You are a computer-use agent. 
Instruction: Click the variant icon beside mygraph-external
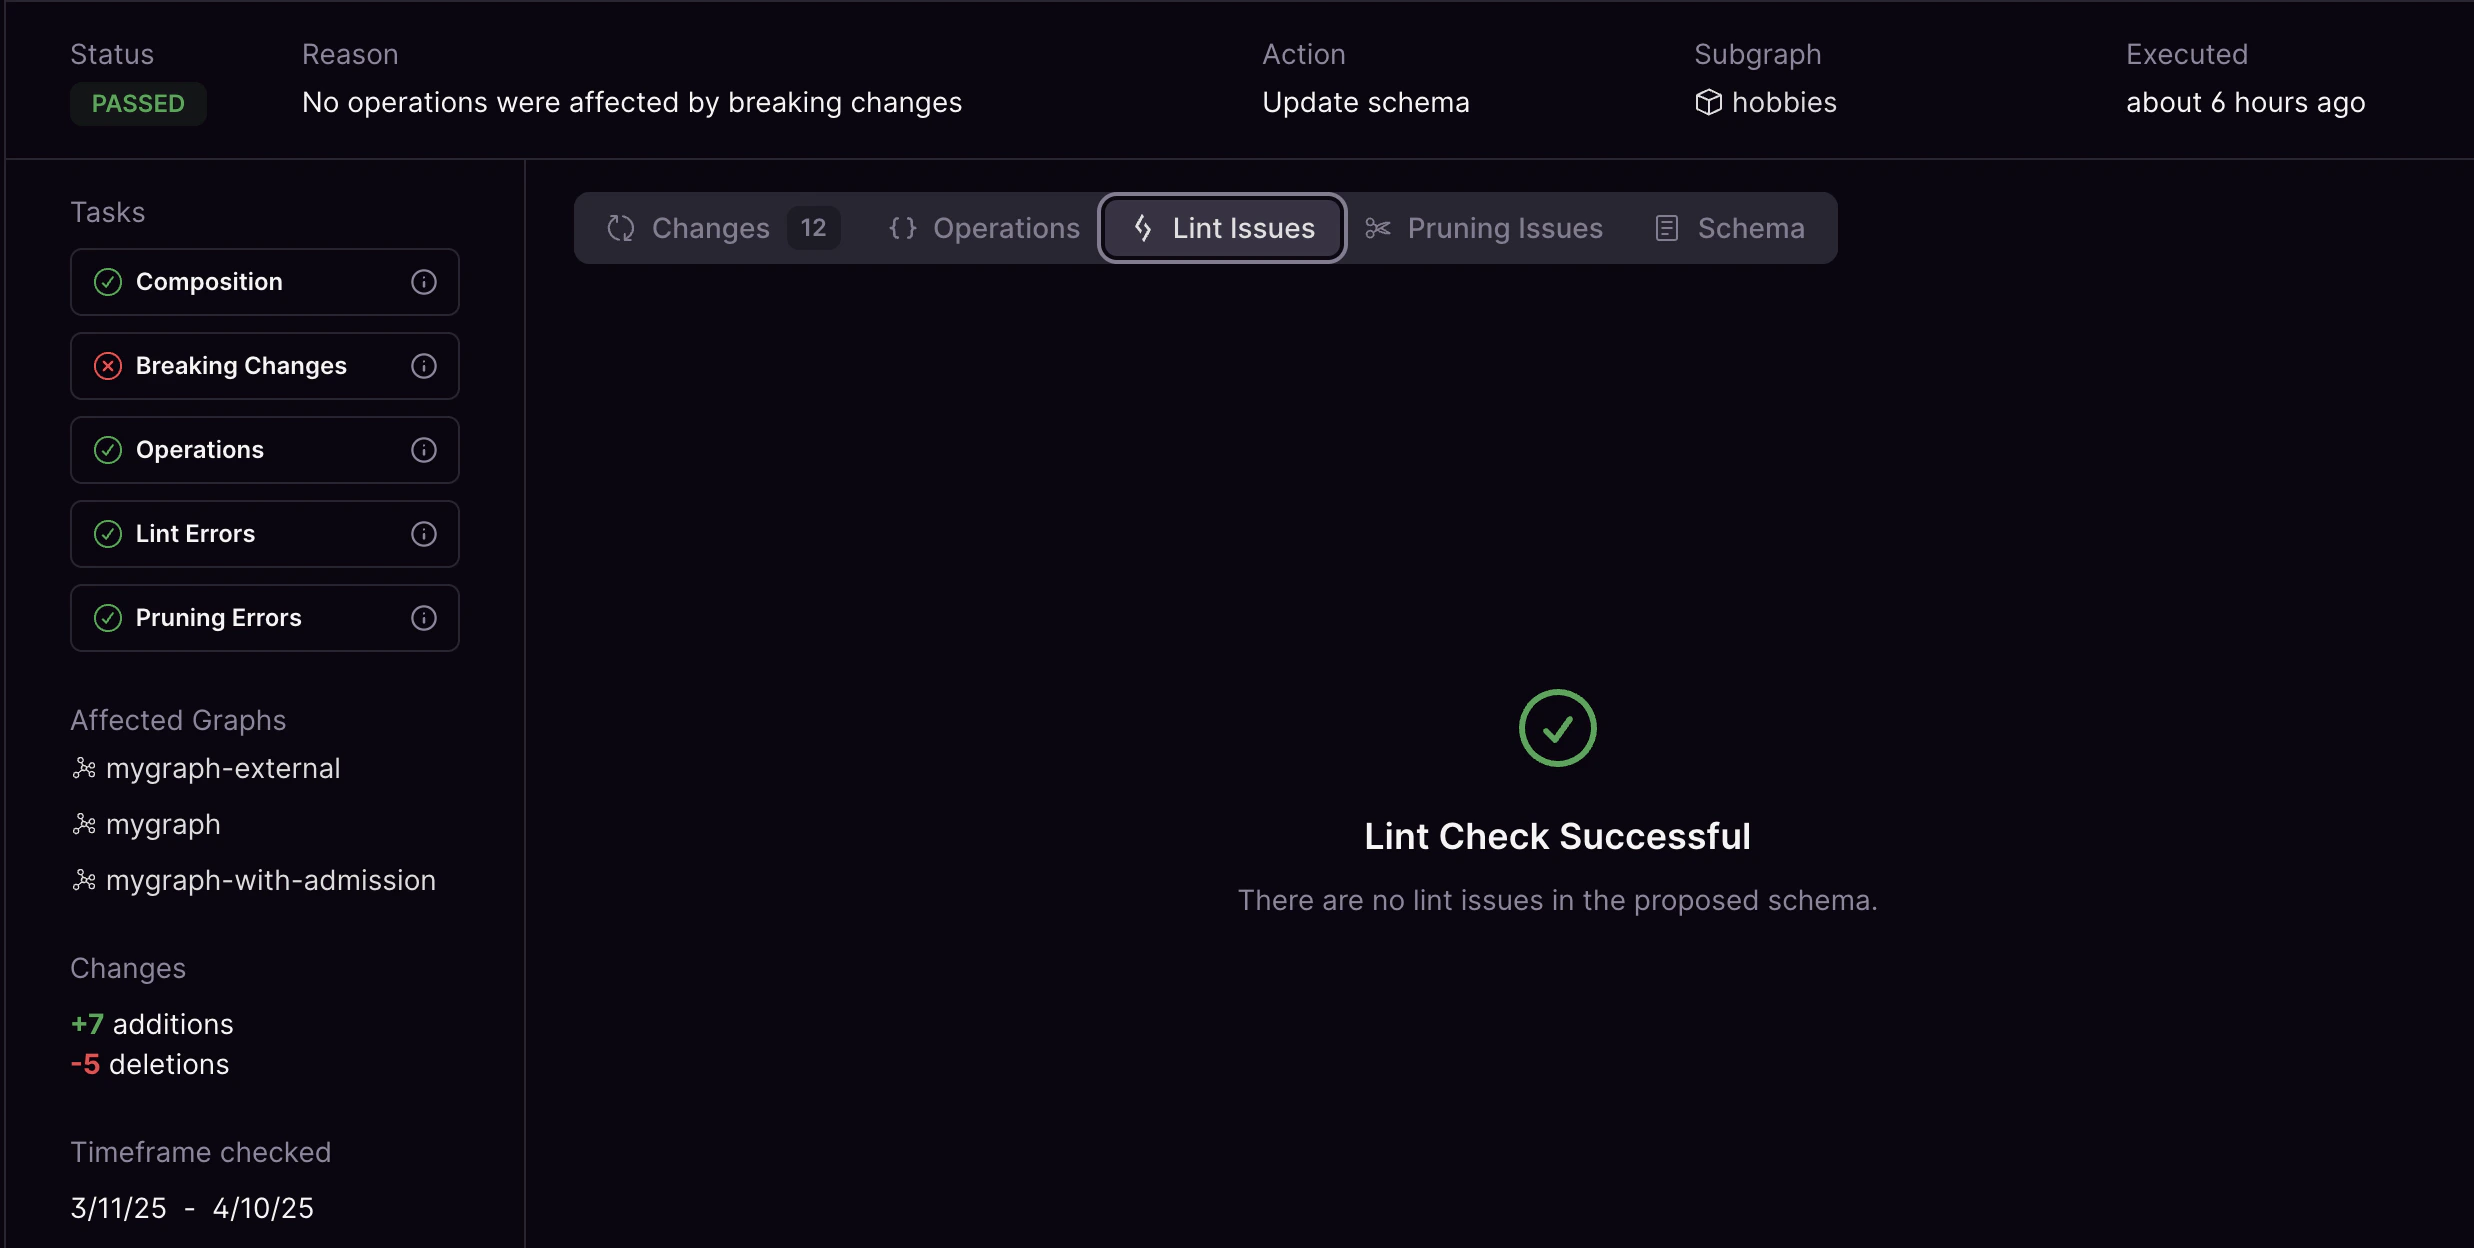(84, 768)
